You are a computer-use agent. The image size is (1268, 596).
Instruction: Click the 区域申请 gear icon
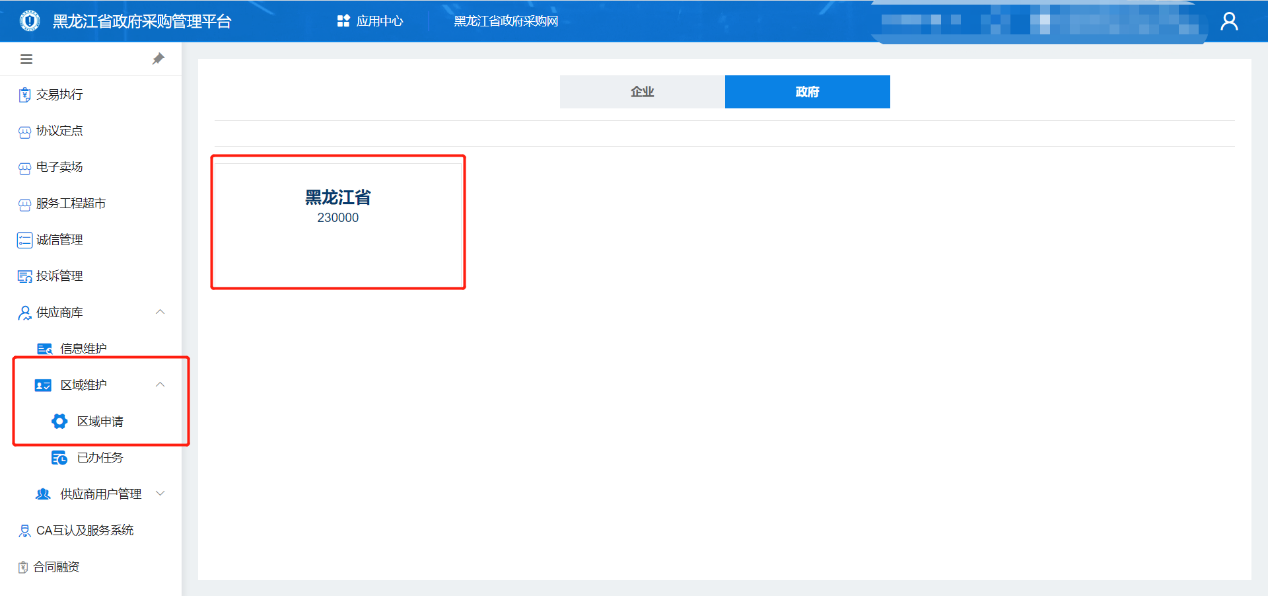[59, 421]
